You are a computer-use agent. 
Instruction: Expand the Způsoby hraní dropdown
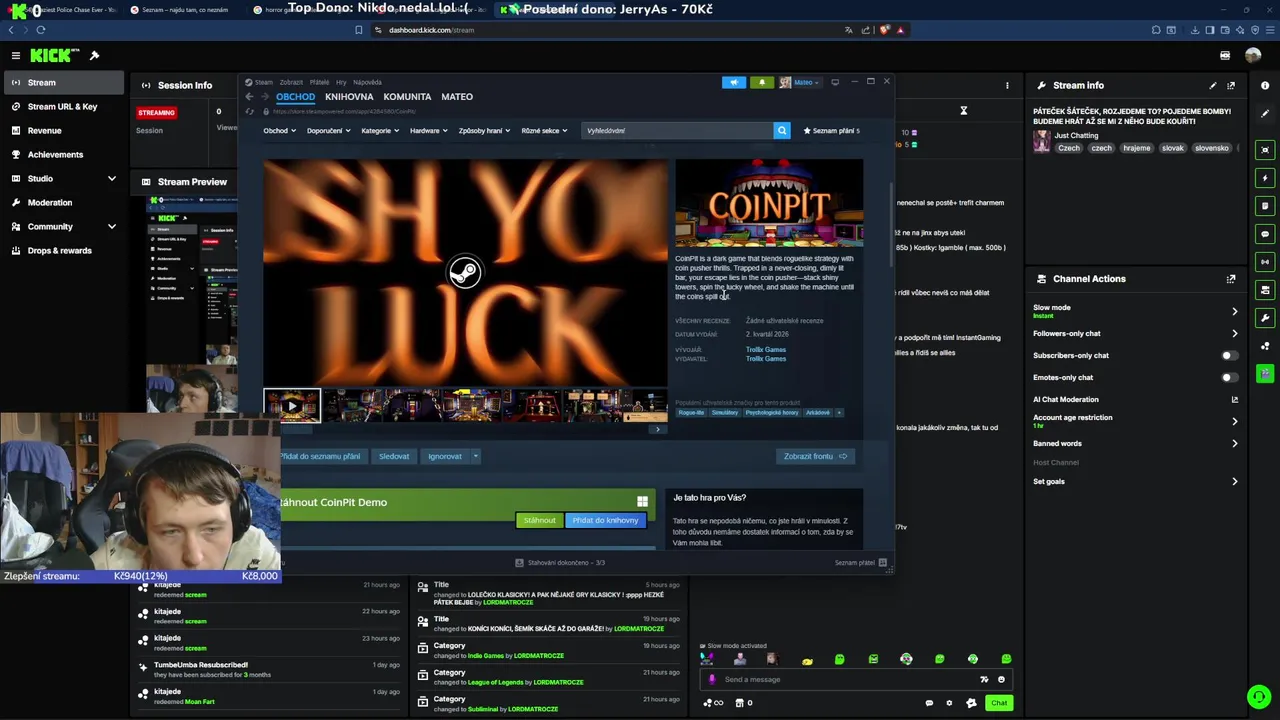[484, 131]
